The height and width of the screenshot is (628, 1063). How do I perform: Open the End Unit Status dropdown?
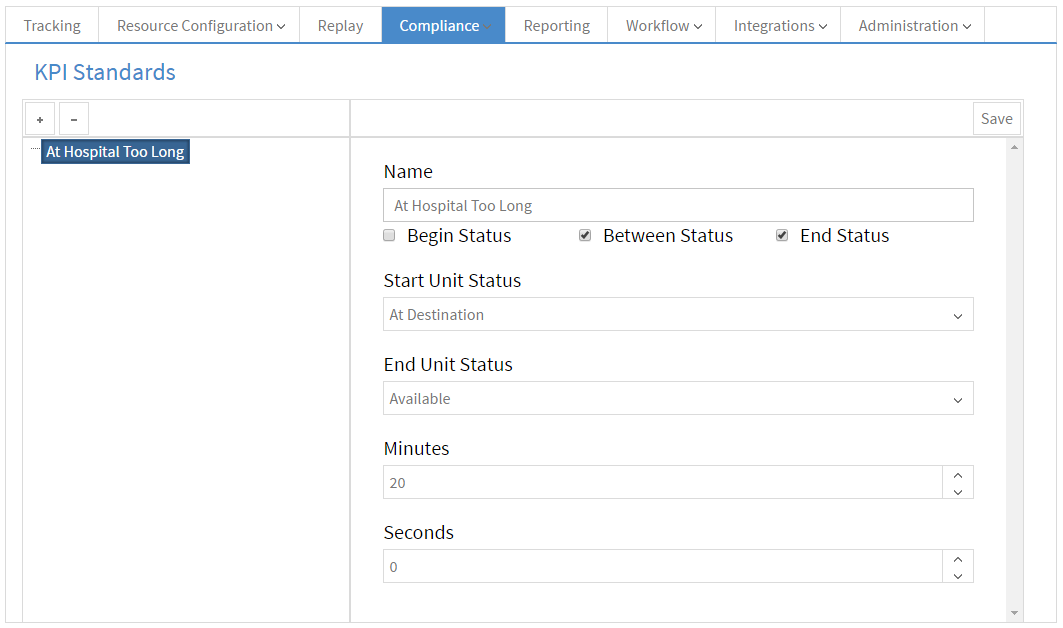(x=959, y=398)
